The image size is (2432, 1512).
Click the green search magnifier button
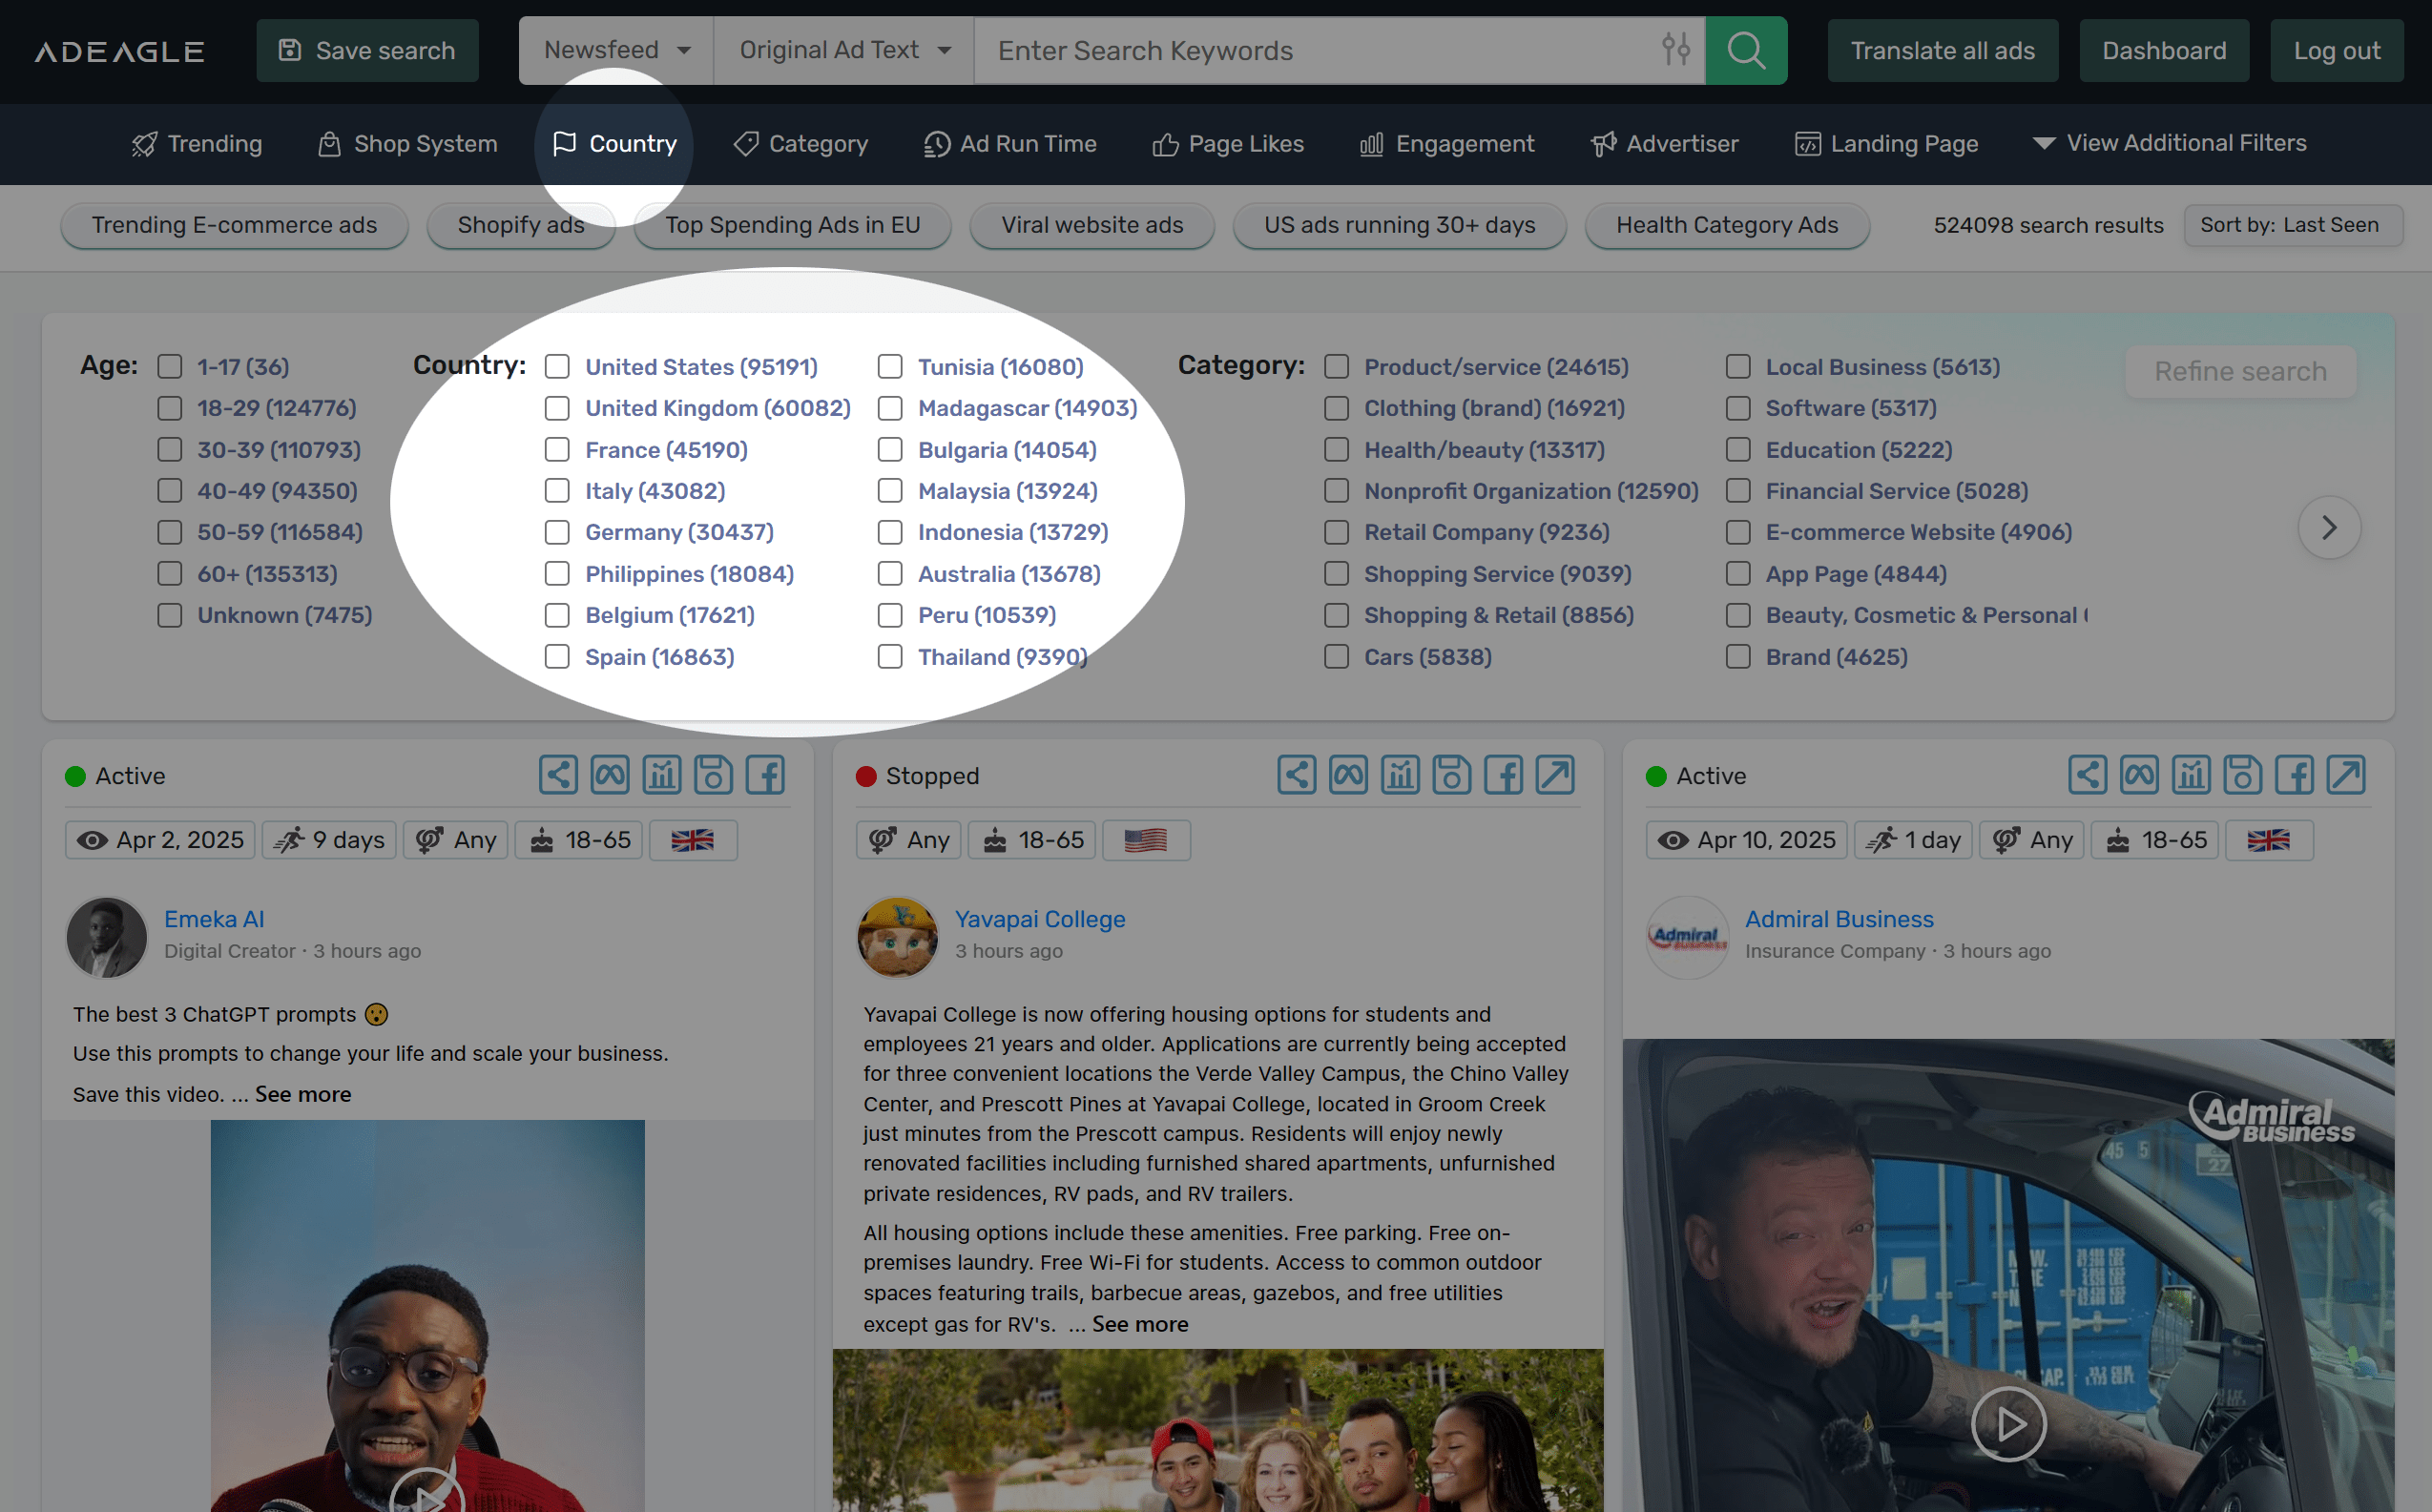(1745, 50)
